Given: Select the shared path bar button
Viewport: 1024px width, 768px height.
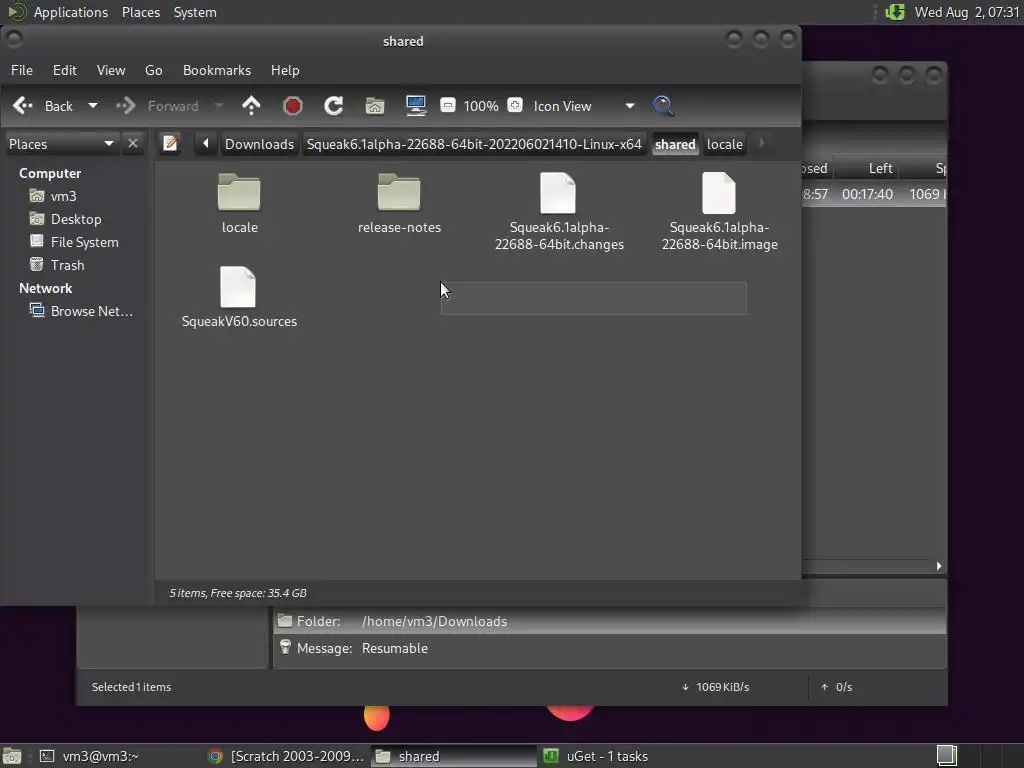Looking at the screenshot, I should [x=675, y=144].
